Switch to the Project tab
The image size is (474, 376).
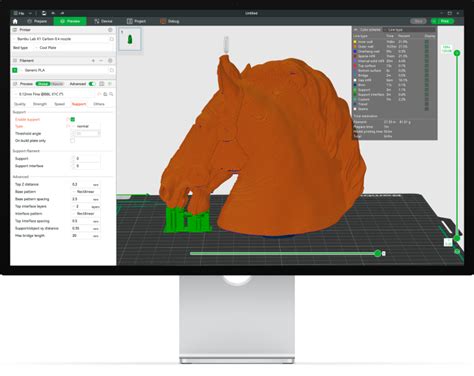[136, 21]
